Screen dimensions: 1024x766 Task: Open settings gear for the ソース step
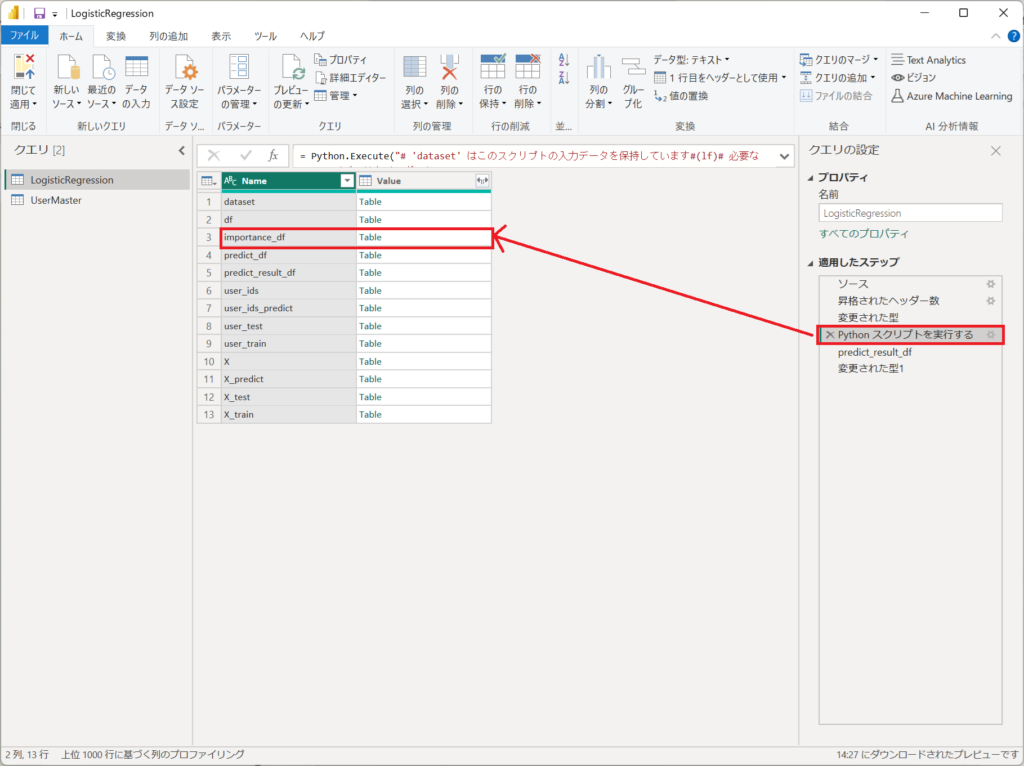click(991, 284)
